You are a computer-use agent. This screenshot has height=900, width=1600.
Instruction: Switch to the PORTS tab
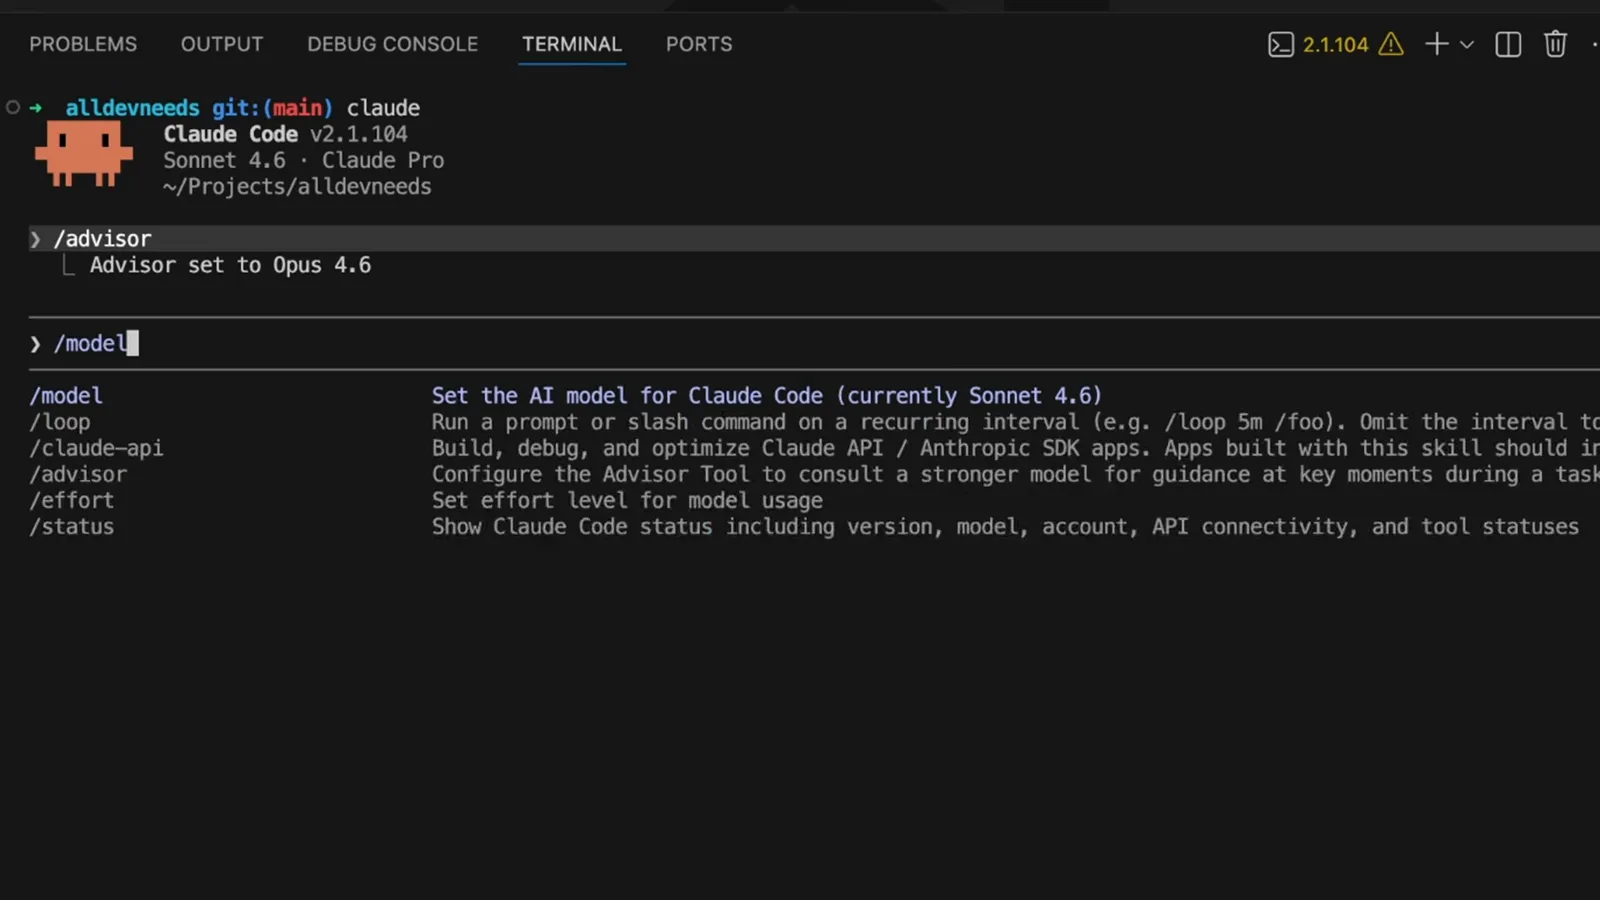(x=699, y=44)
